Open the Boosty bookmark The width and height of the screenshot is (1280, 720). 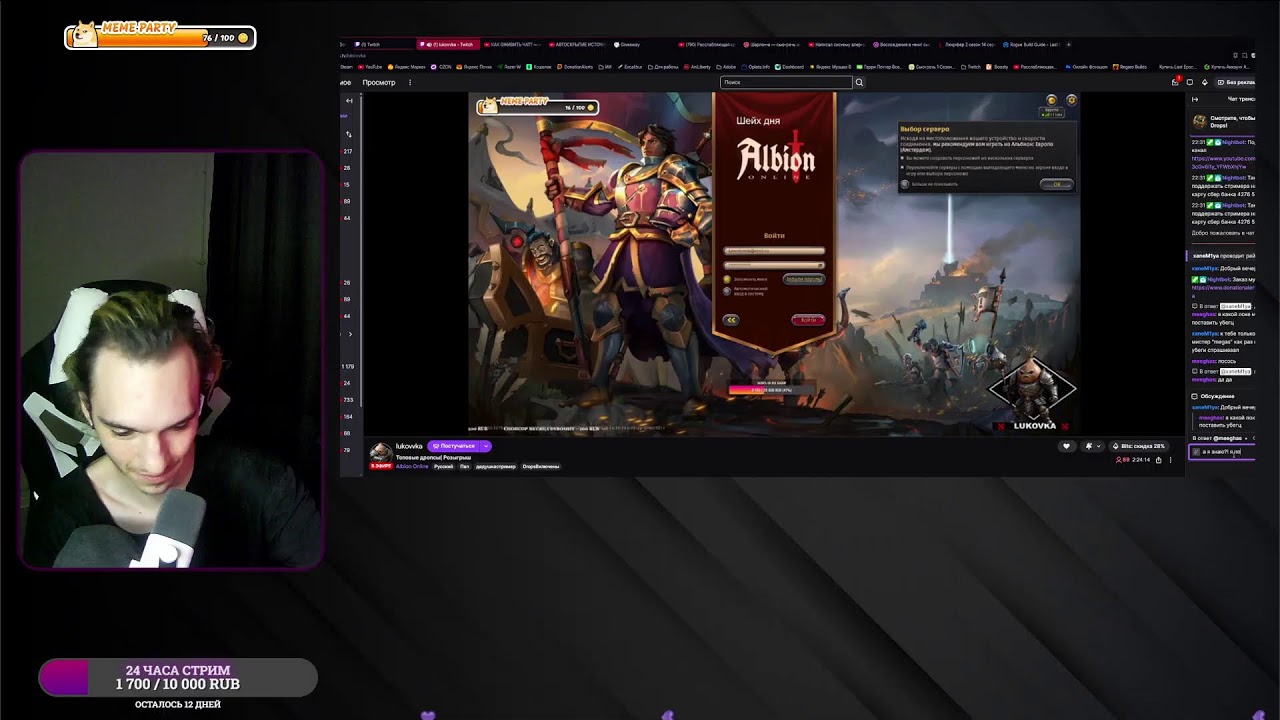995,67
